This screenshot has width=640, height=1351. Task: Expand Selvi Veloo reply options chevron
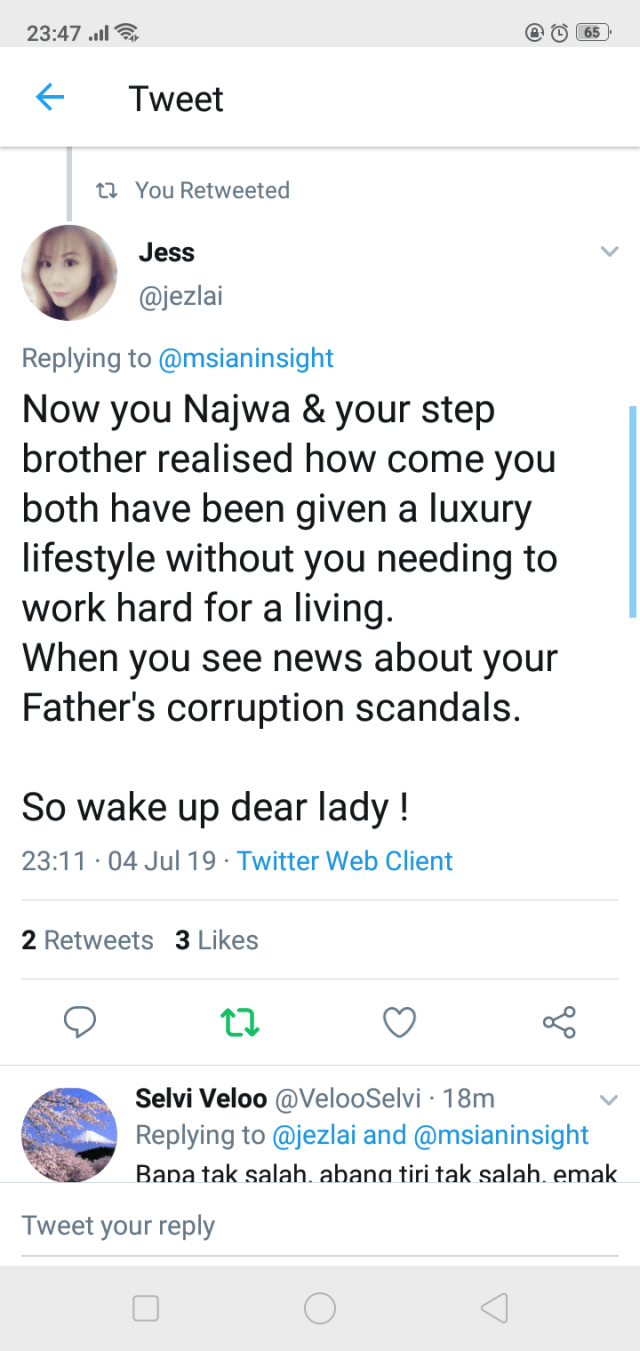609,1100
